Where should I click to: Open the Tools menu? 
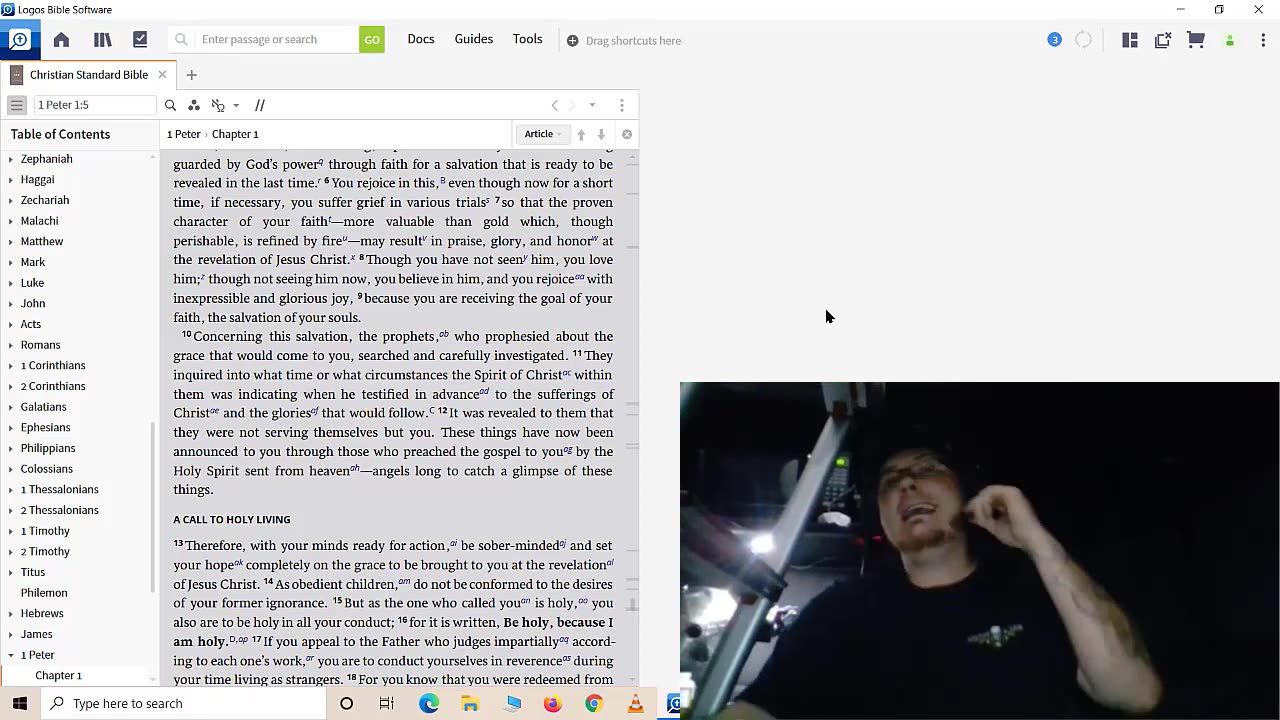(x=527, y=39)
